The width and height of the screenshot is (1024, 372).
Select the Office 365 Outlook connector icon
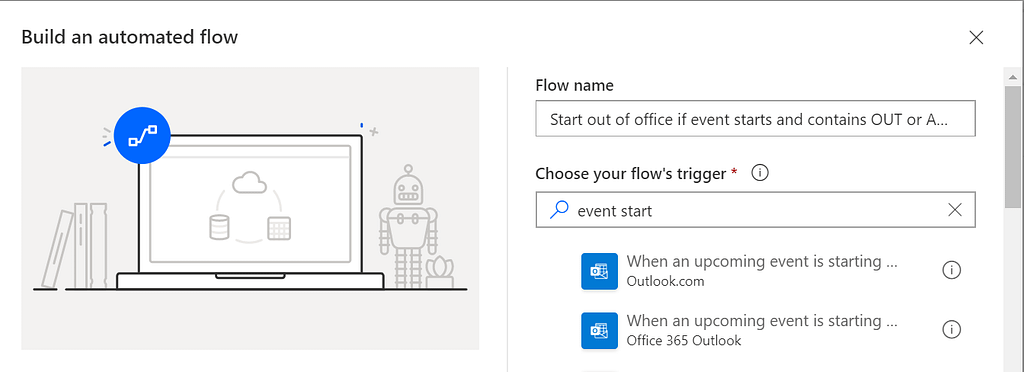tap(600, 330)
